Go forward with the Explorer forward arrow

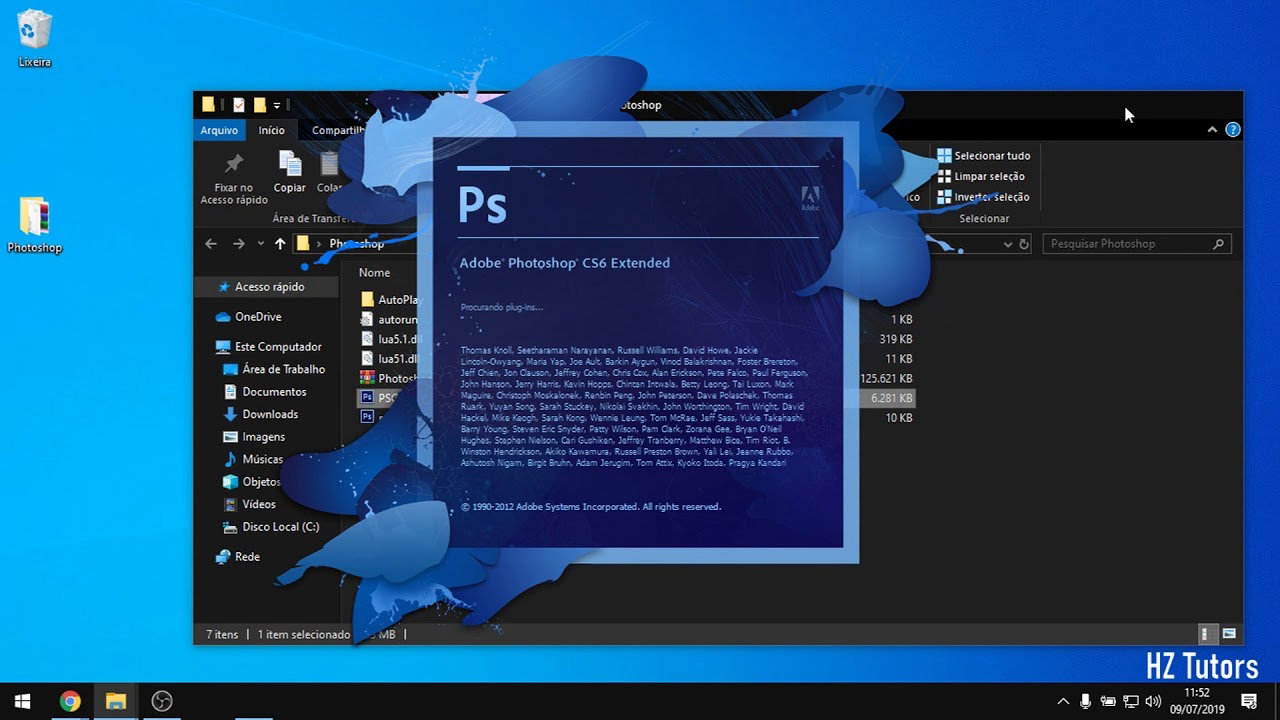point(238,244)
